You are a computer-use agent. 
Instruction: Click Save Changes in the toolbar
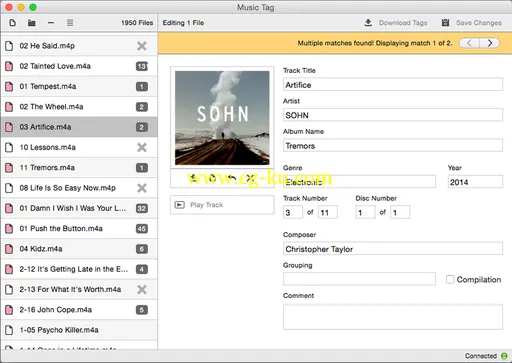point(472,23)
